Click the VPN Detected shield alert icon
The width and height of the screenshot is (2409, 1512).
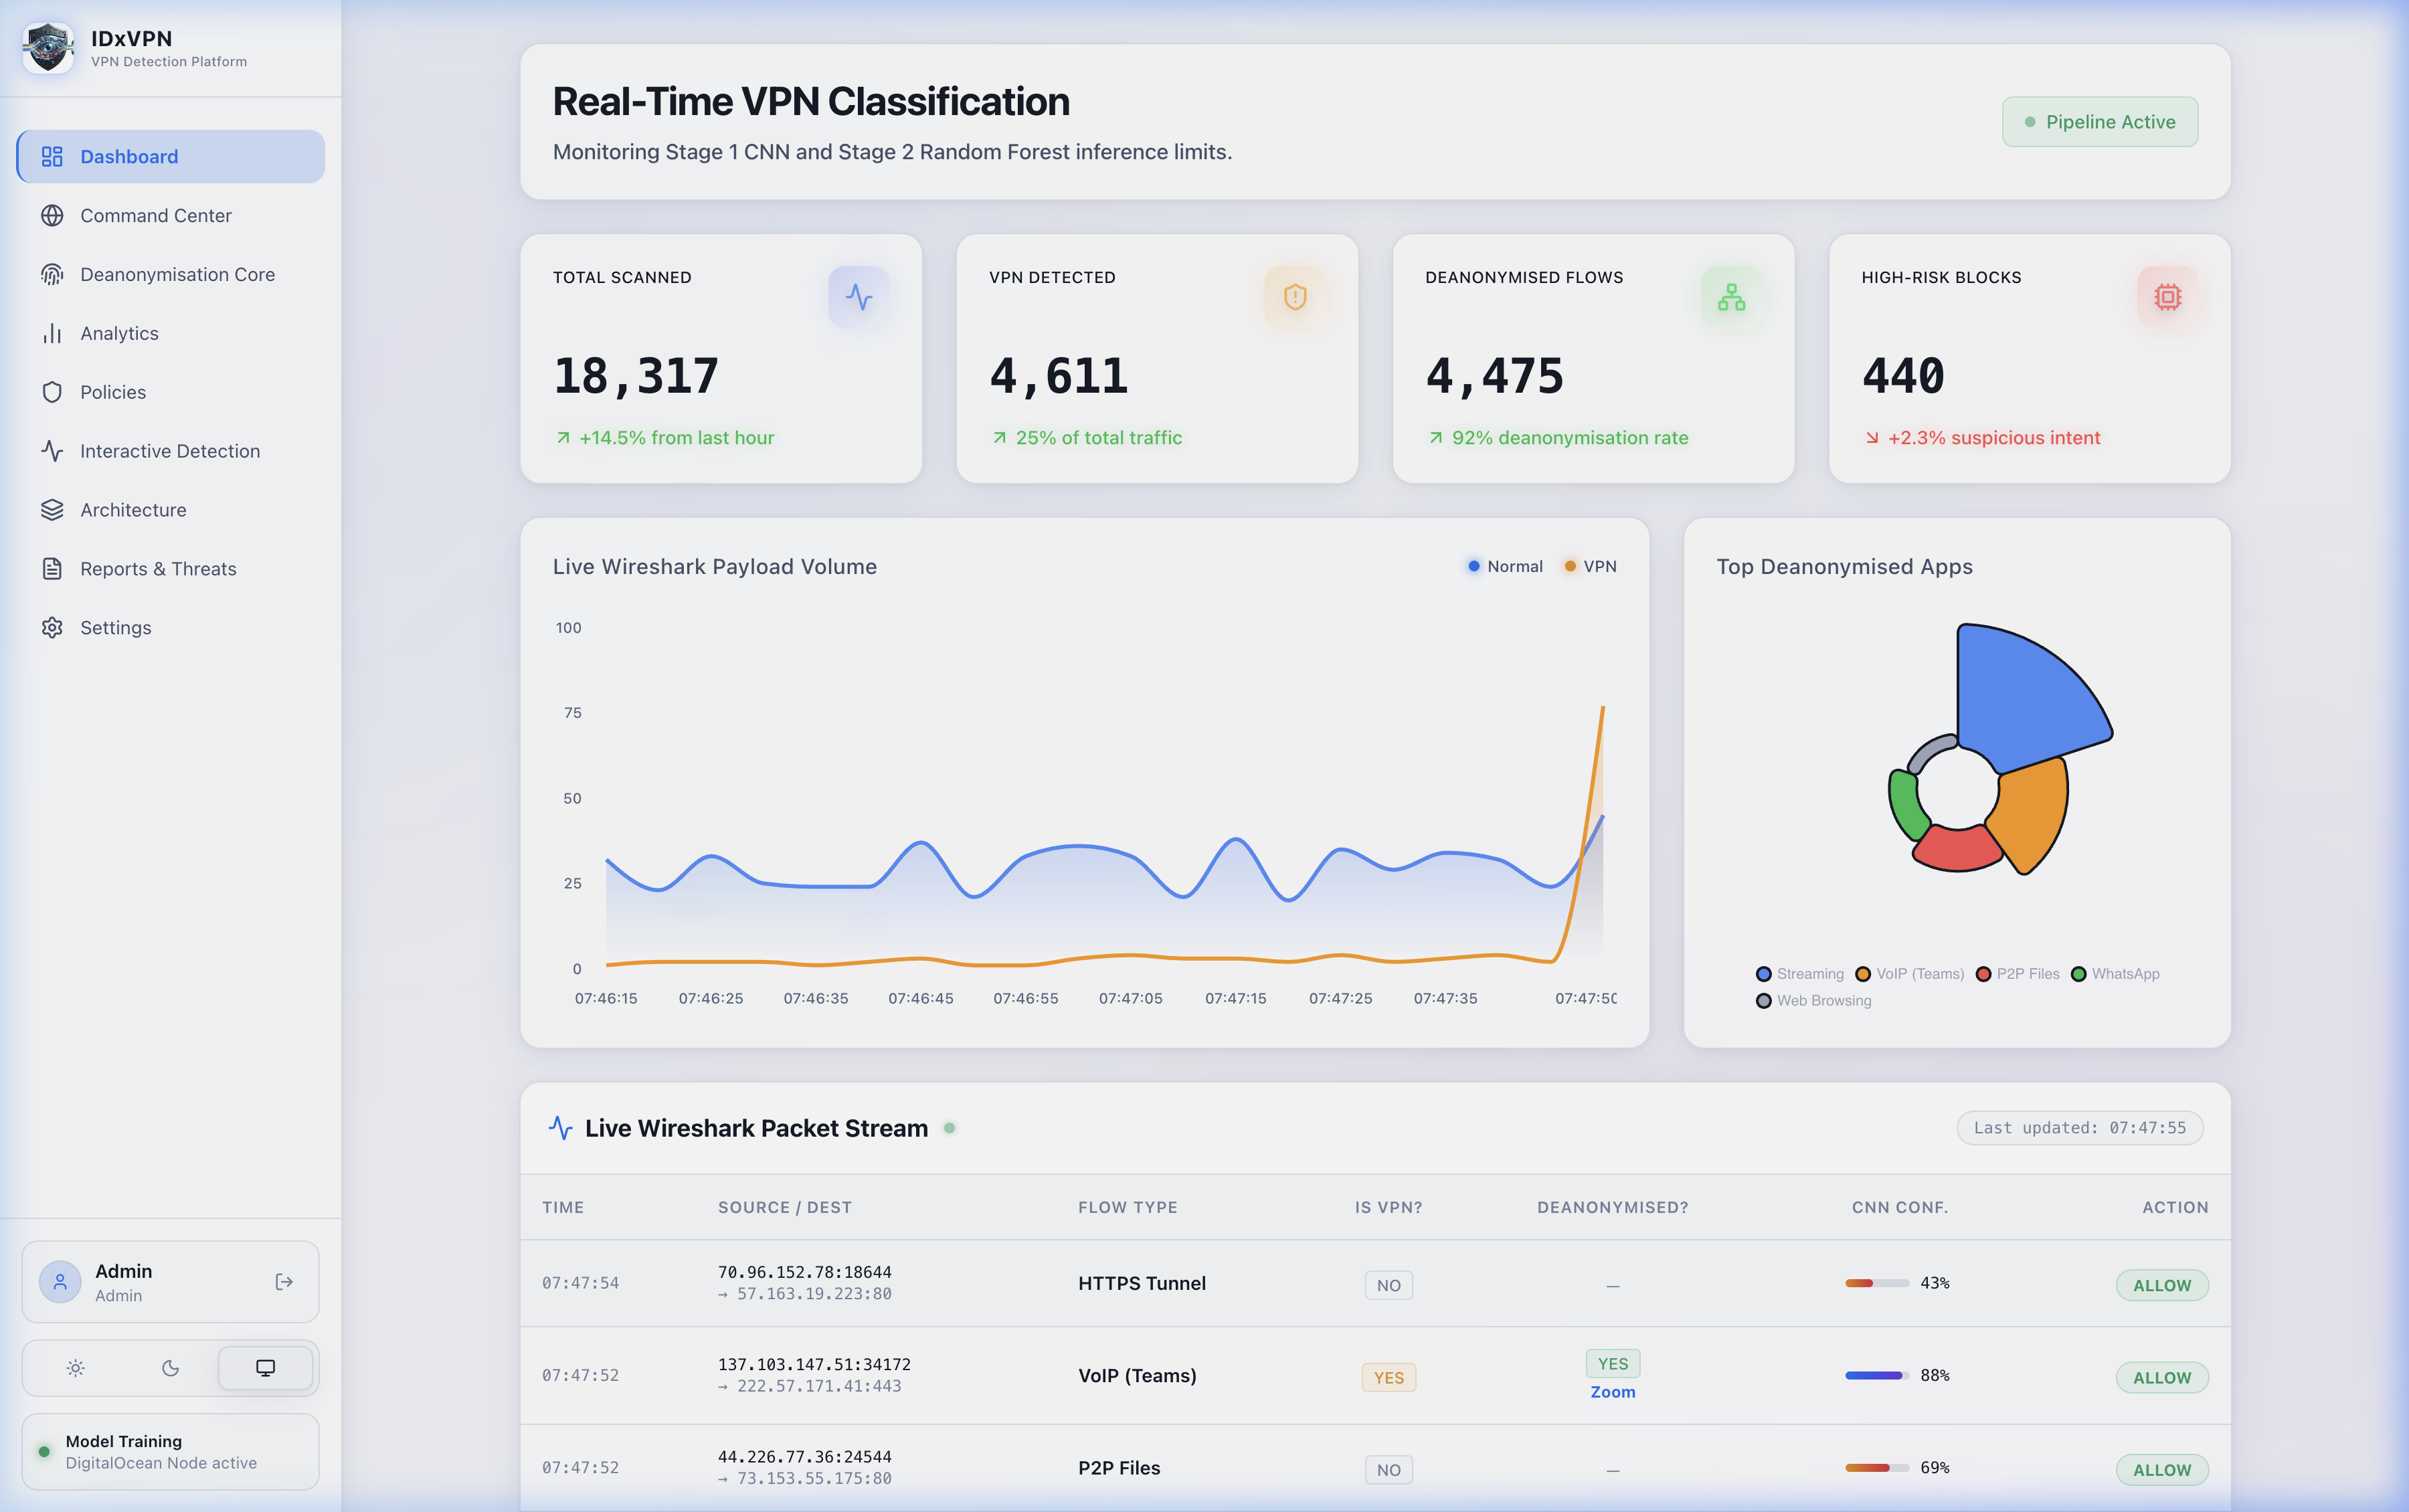point(1294,297)
